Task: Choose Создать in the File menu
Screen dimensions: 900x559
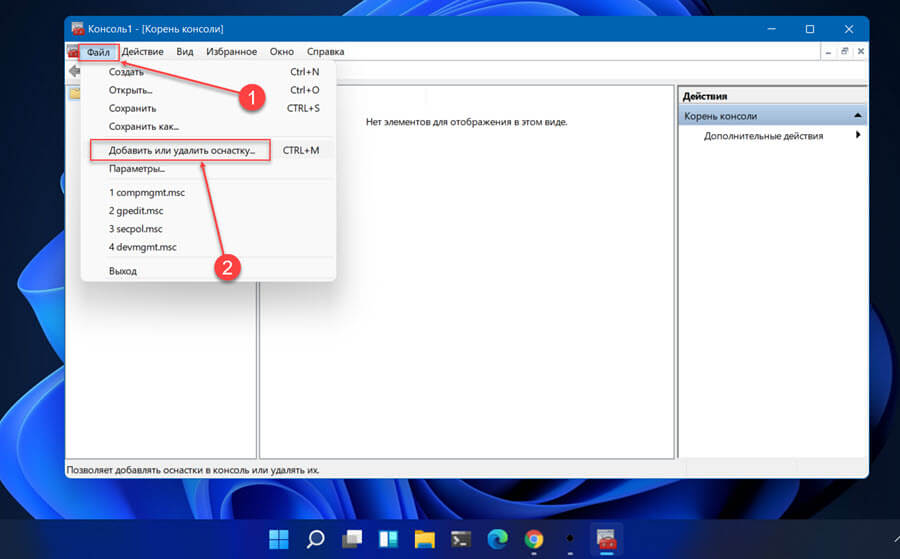Action: click(x=208, y=72)
